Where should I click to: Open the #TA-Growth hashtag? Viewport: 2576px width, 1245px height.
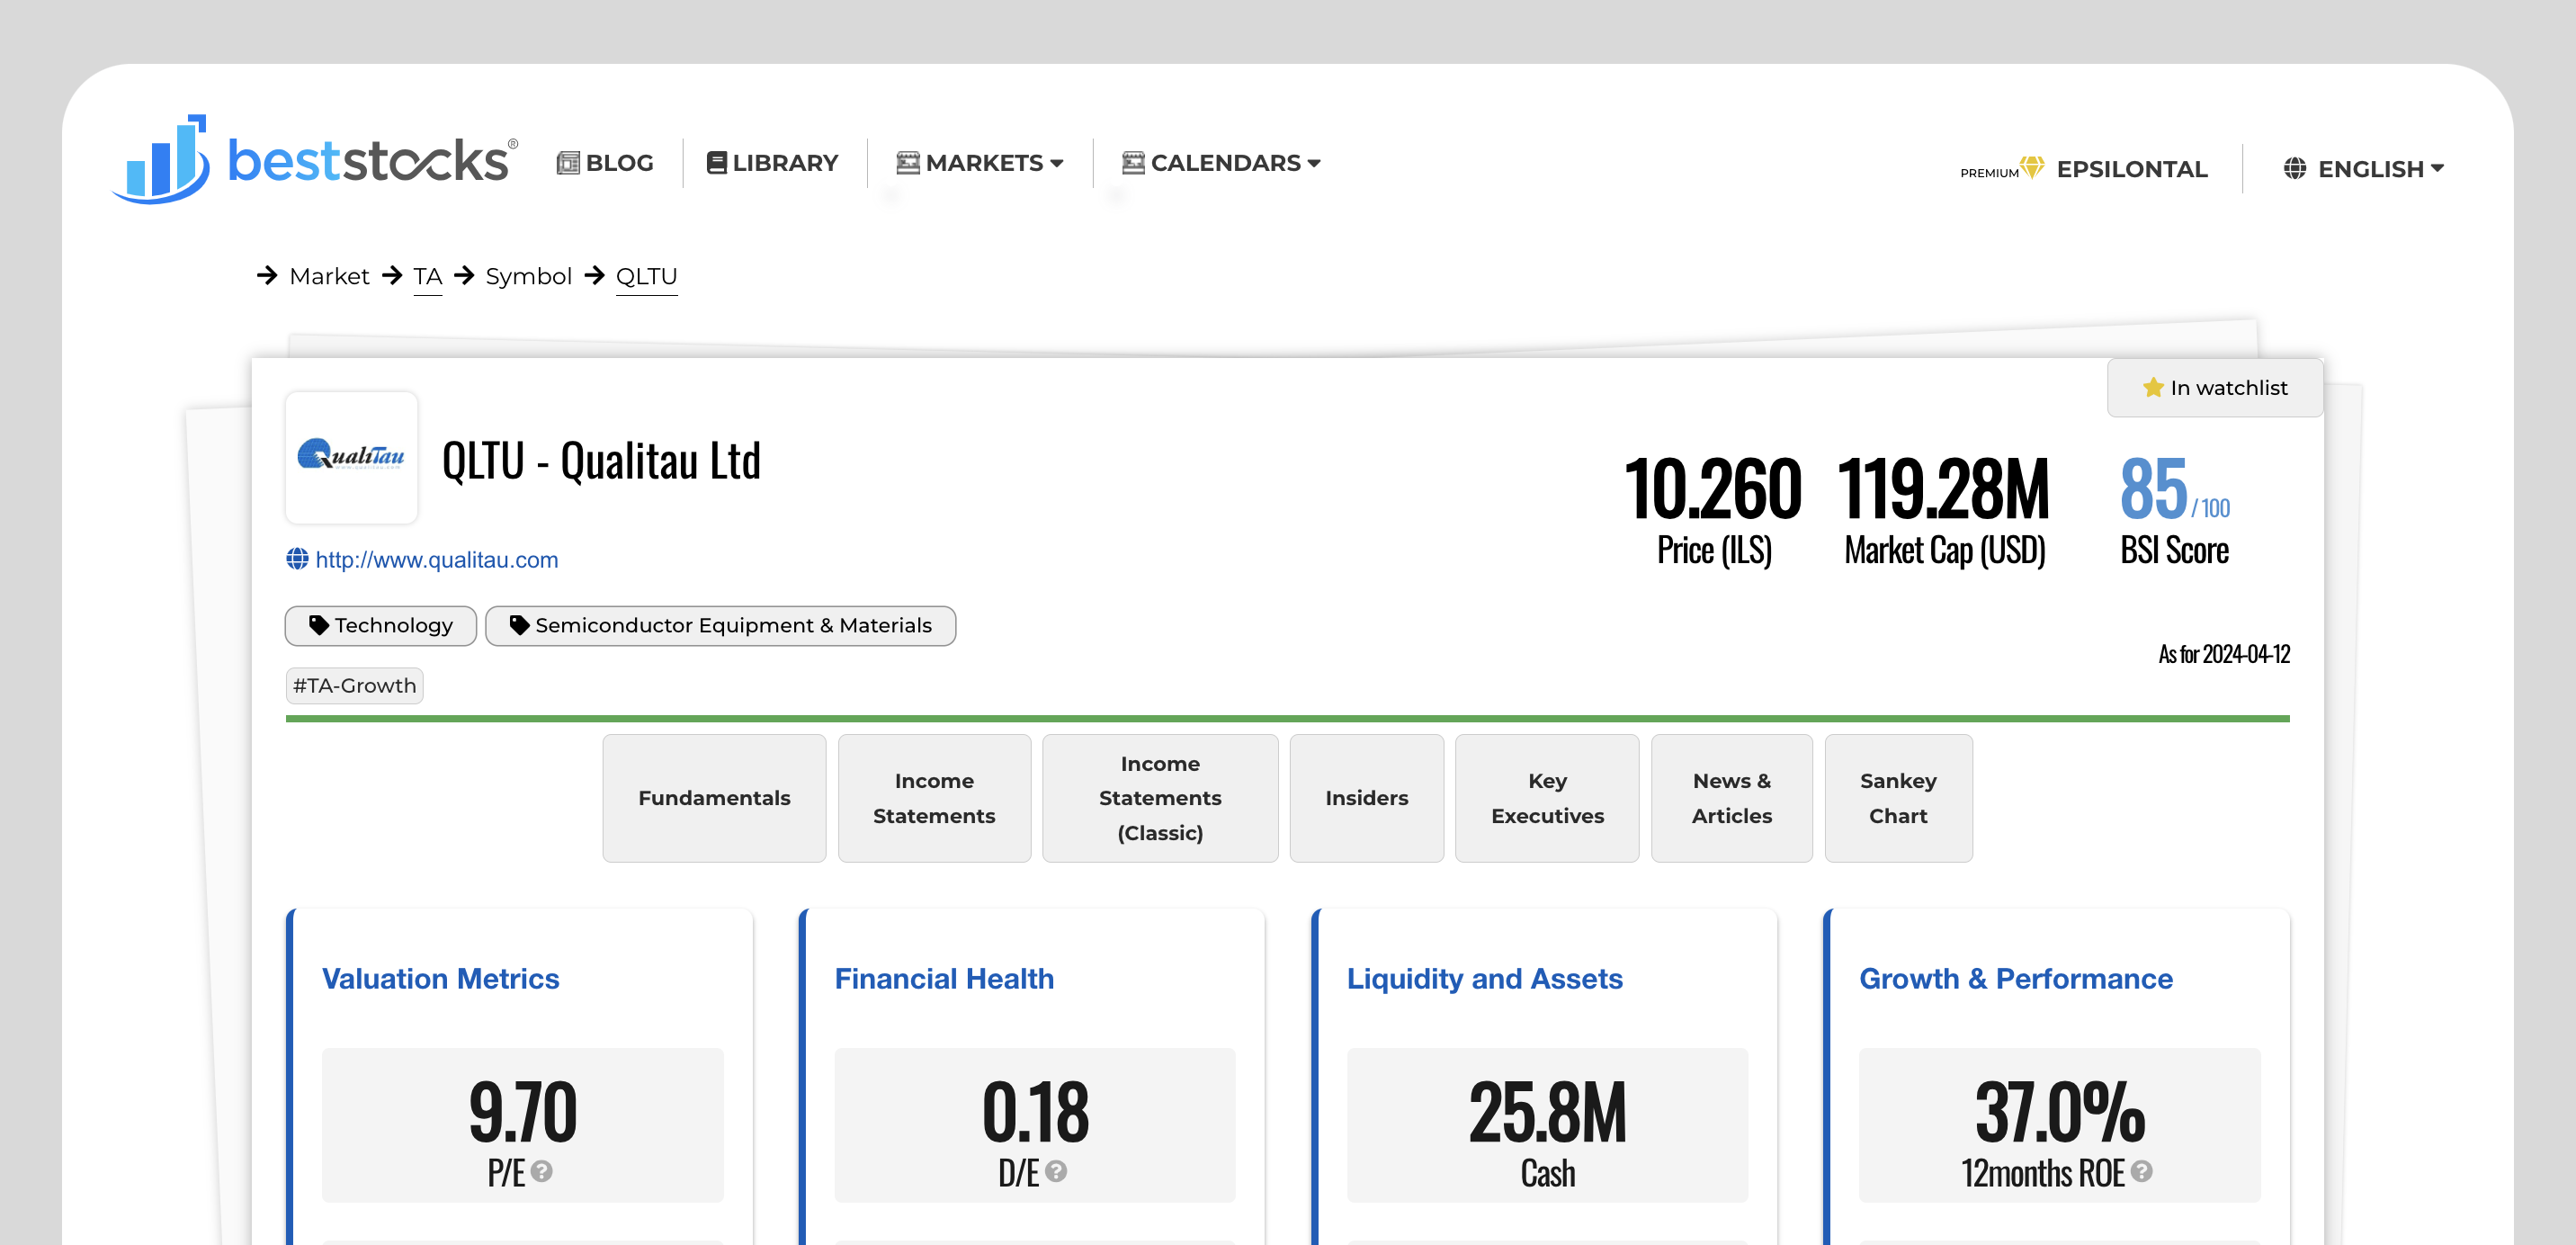(x=354, y=686)
